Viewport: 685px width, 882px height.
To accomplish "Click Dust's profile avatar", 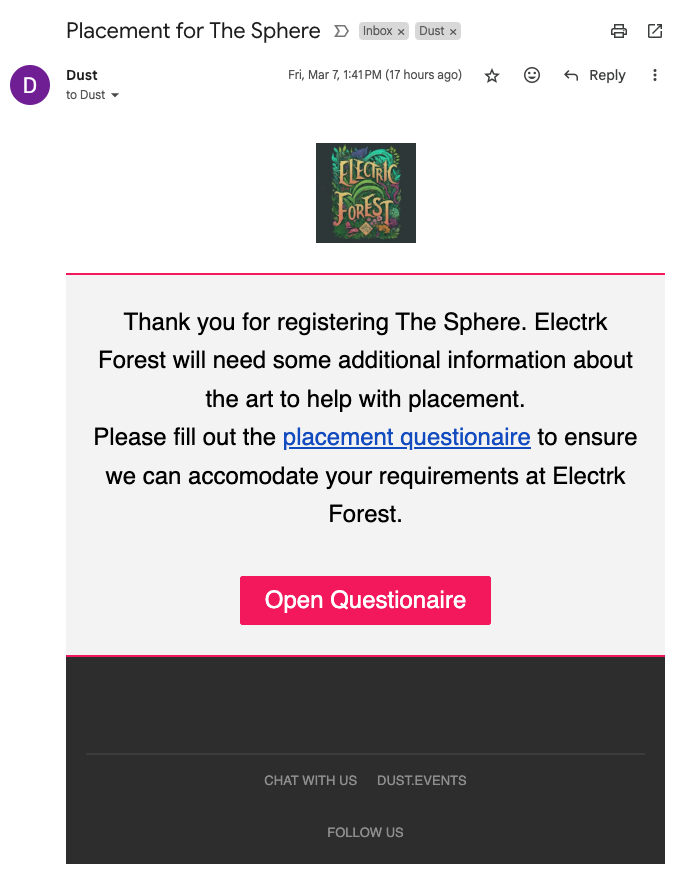I will [x=29, y=85].
